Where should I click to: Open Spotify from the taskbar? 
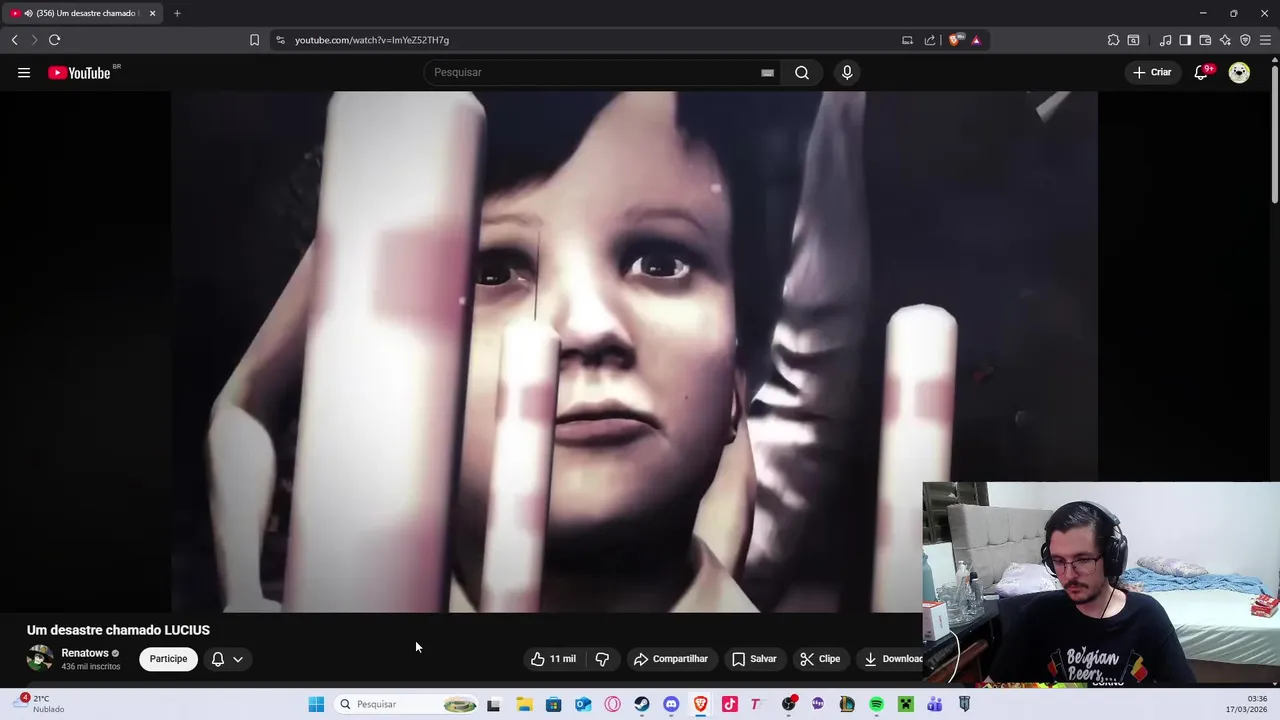(876, 704)
